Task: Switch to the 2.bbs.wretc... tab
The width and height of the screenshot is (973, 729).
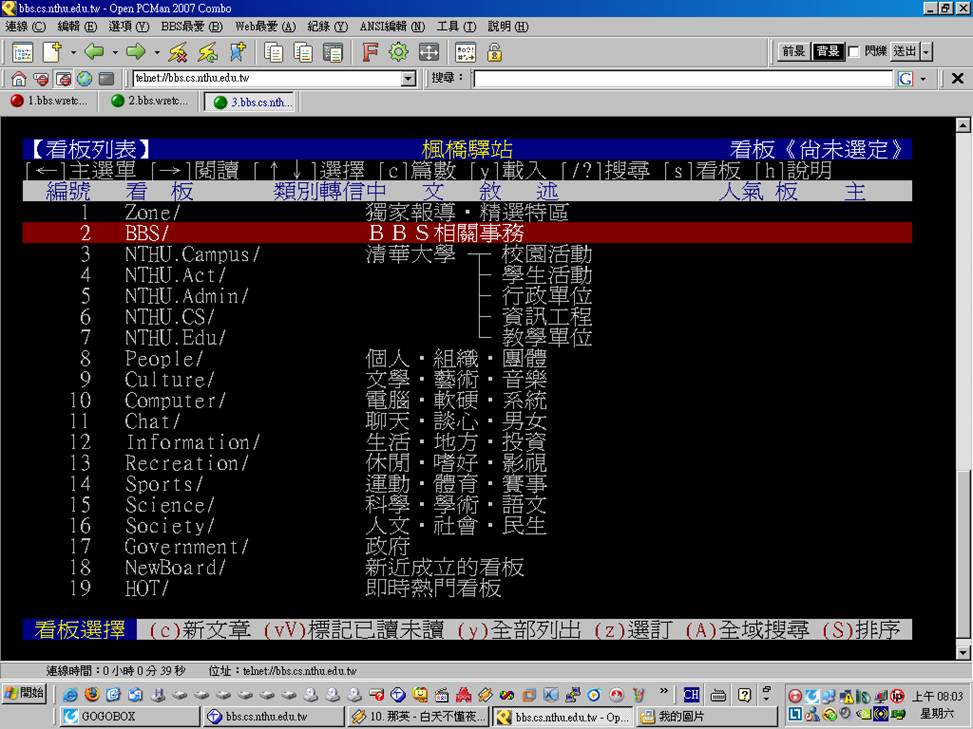Action: [x=148, y=101]
